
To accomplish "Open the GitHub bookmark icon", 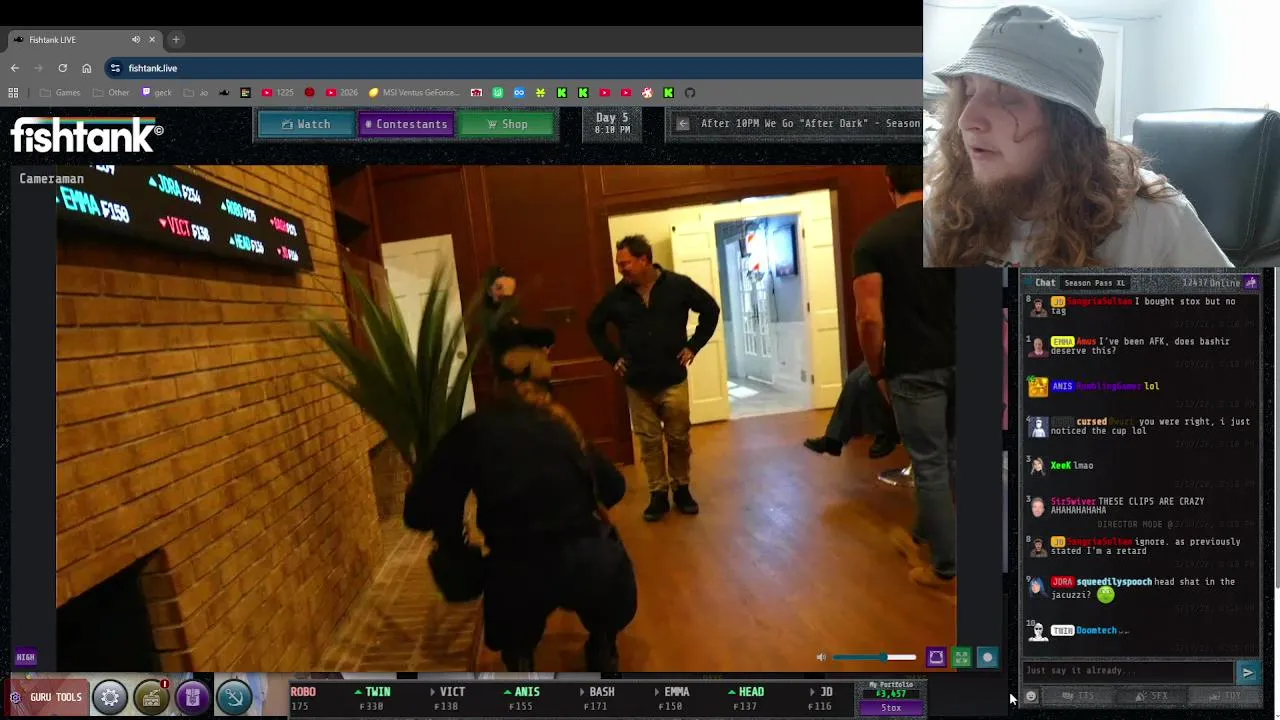I will point(690,93).
